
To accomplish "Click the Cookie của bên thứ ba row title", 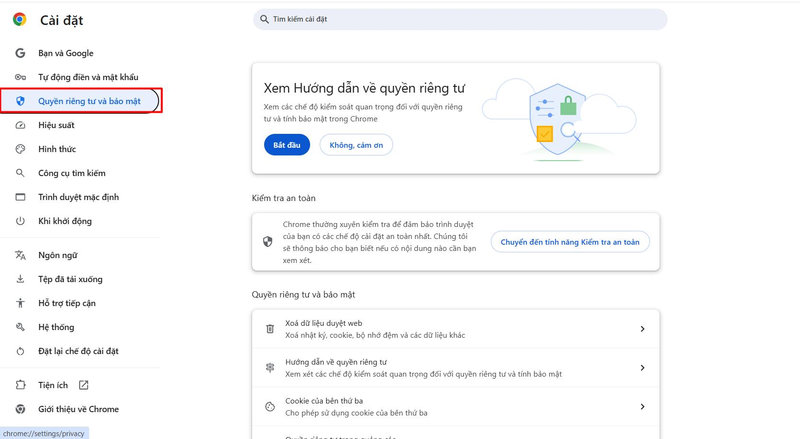I will tap(324, 401).
